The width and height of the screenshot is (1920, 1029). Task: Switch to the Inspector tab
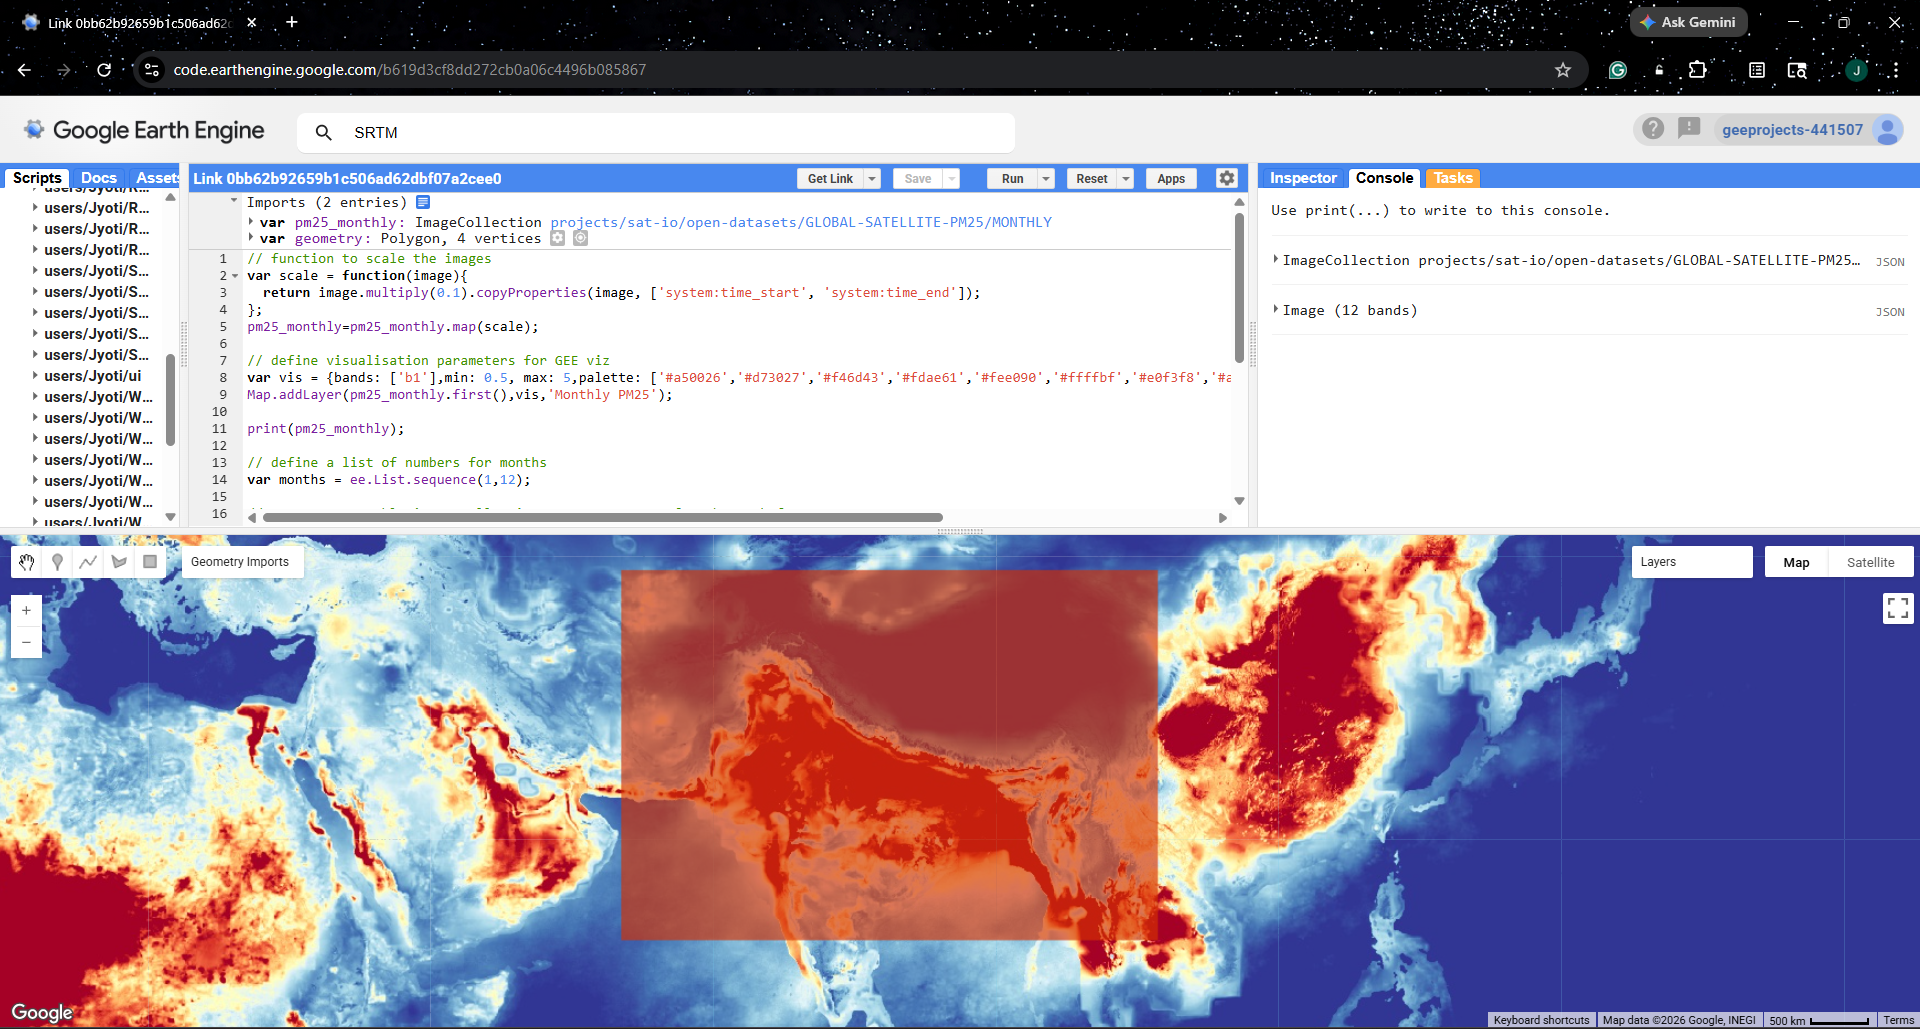1303,178
